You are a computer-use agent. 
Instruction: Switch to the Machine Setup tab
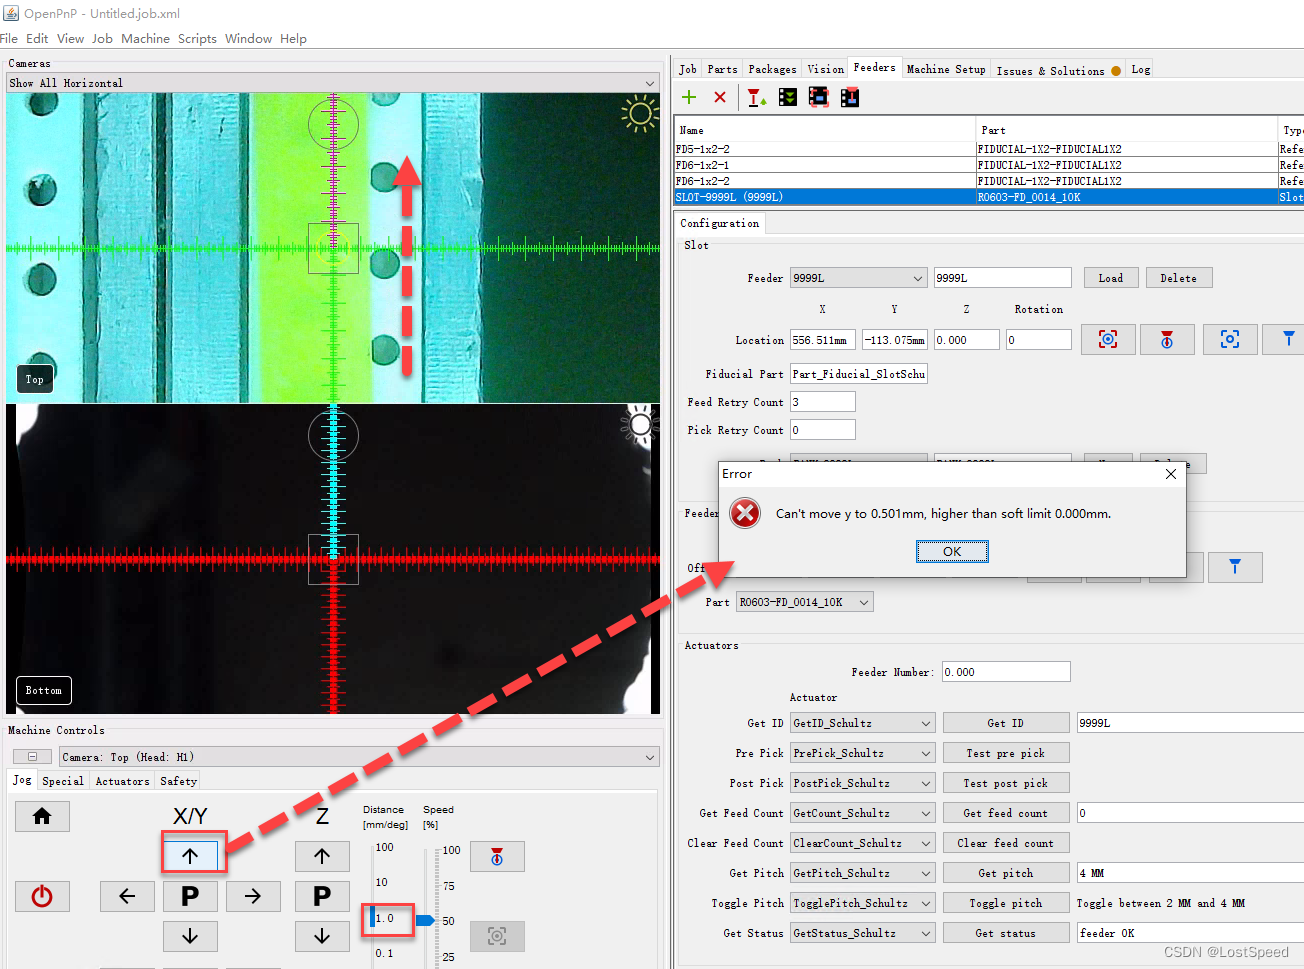[x=946, y=69]
